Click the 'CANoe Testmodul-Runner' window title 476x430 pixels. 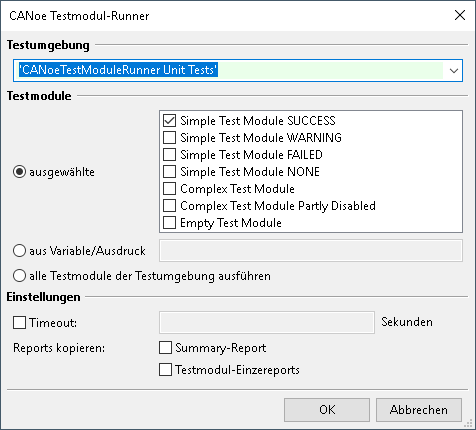point(79,16)
